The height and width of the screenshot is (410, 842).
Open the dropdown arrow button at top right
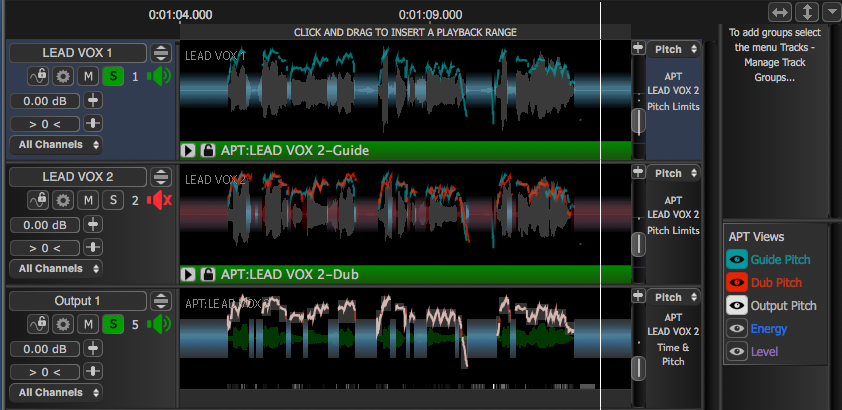(831, 12)
